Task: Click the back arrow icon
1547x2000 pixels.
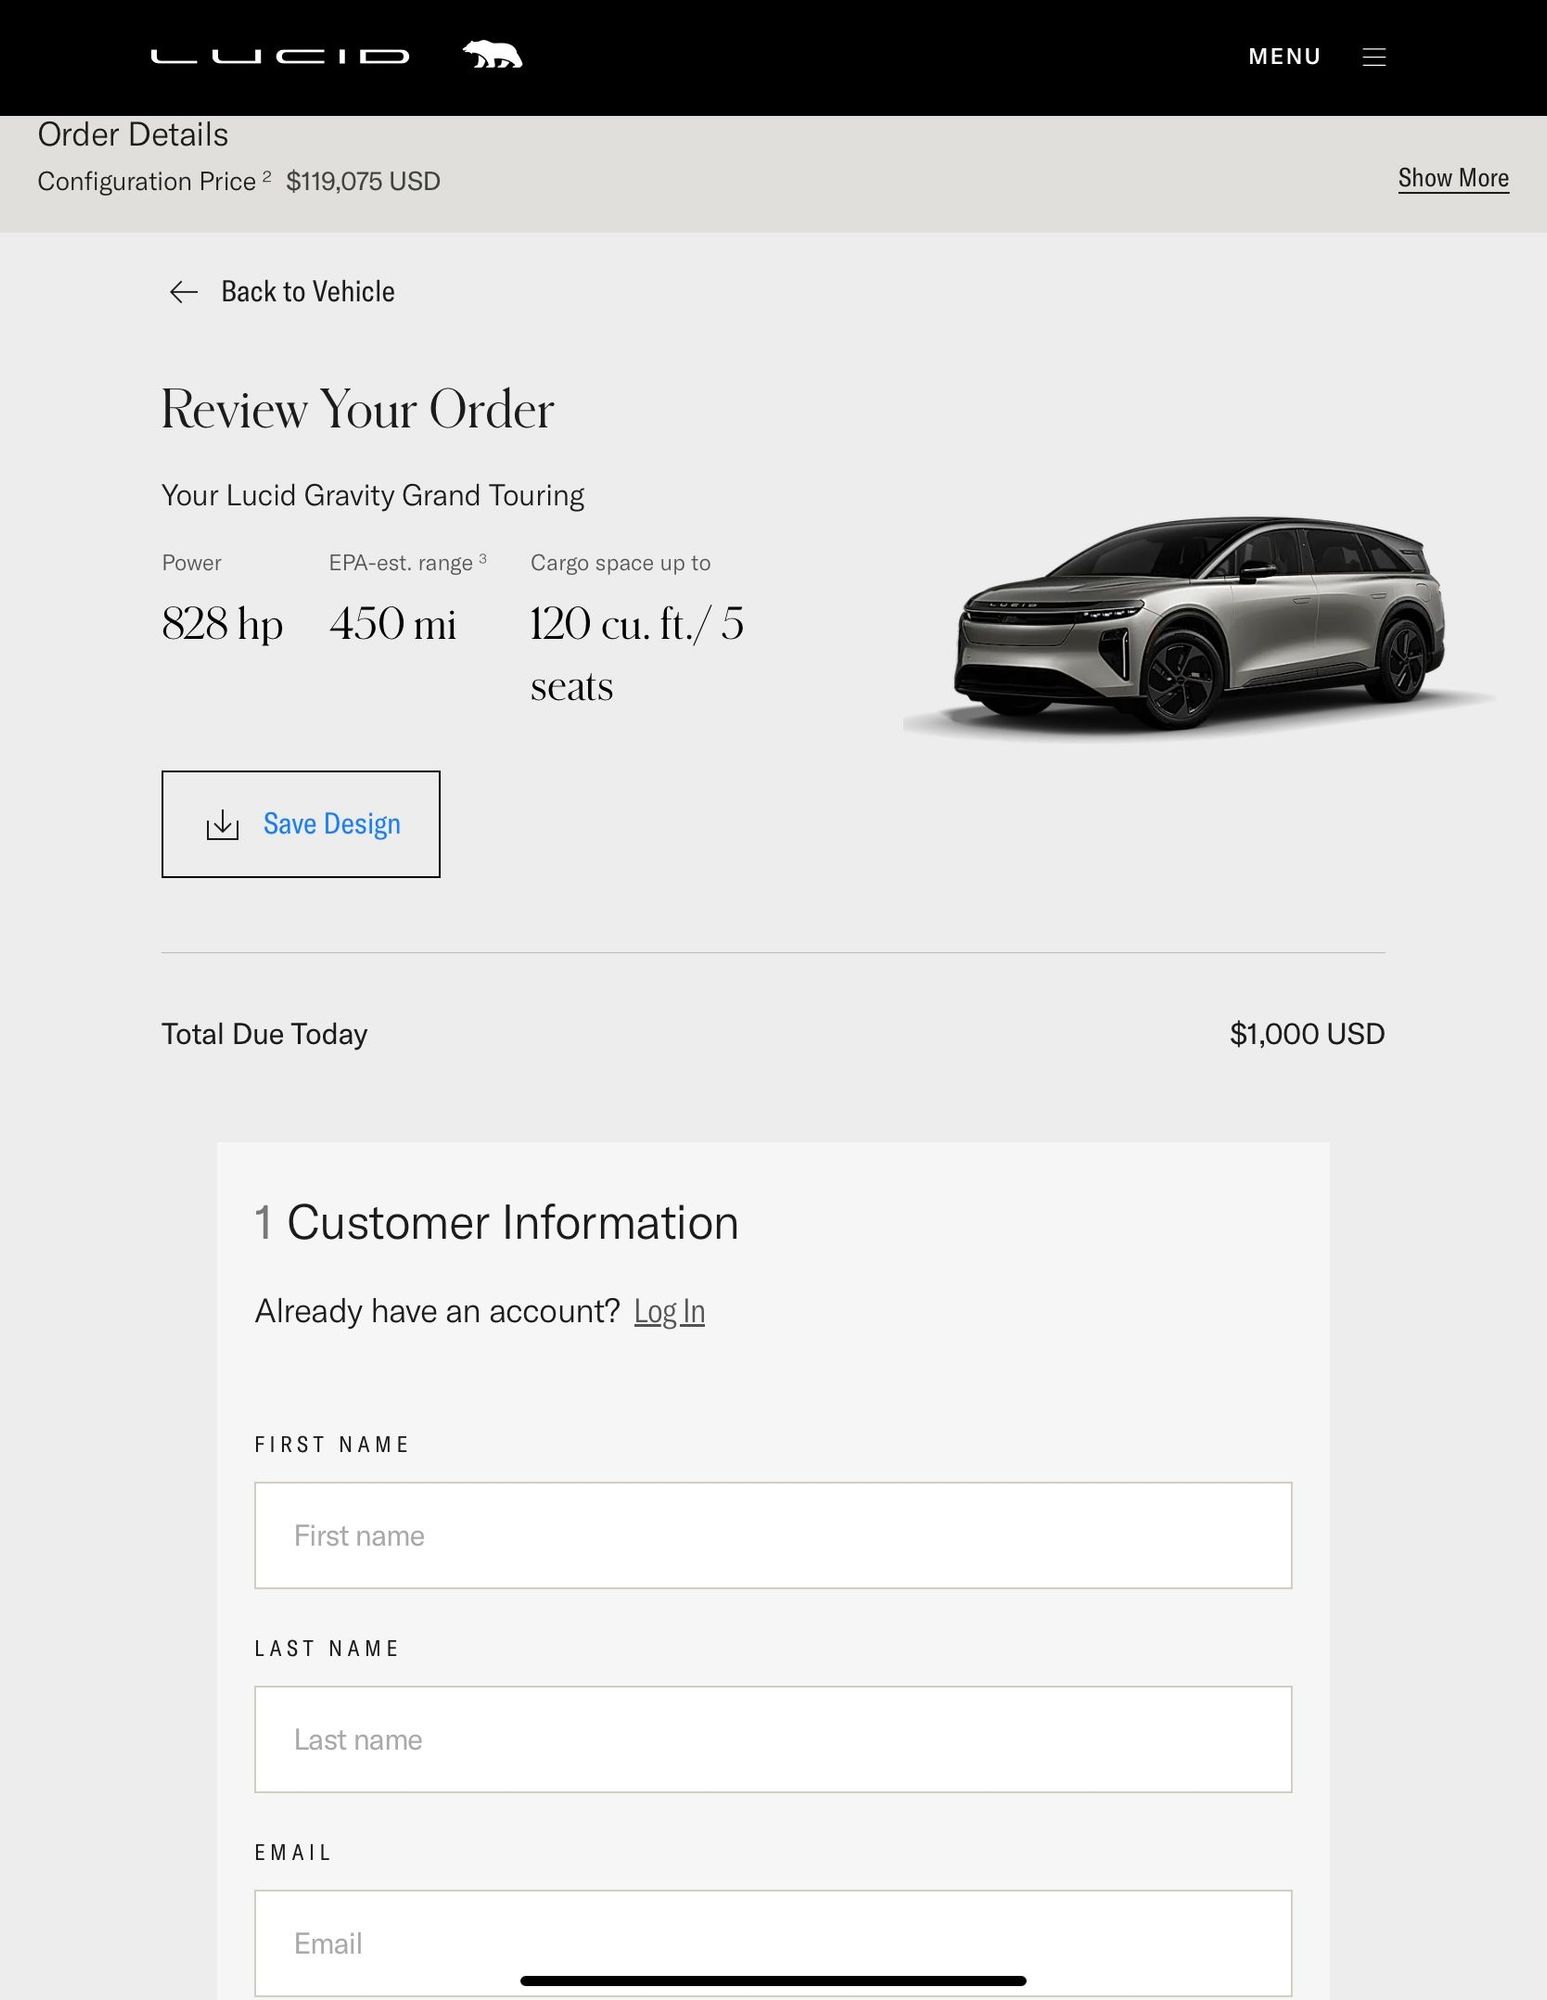Action: 184,292
